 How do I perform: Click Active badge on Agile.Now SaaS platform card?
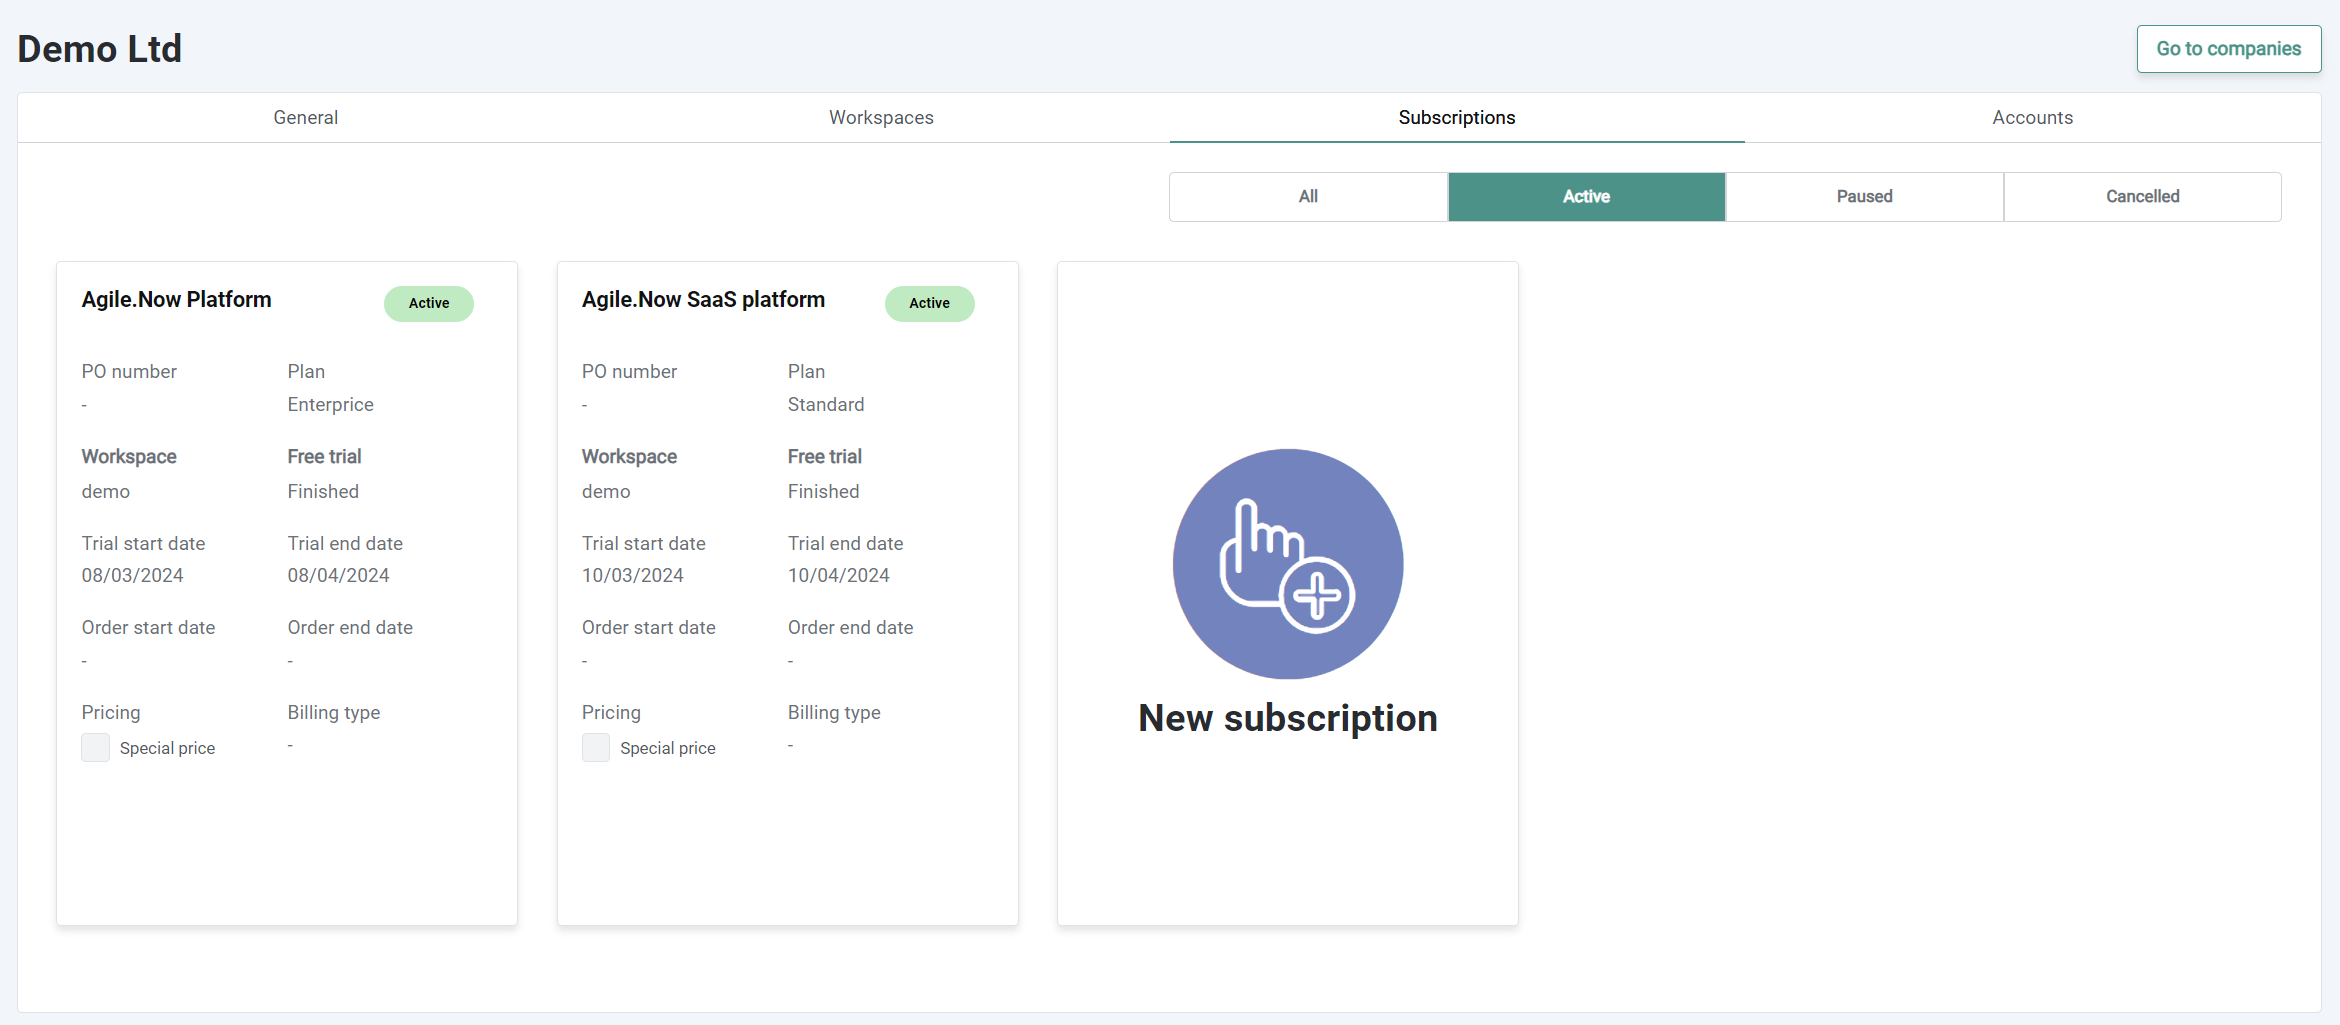pos(930,303)
